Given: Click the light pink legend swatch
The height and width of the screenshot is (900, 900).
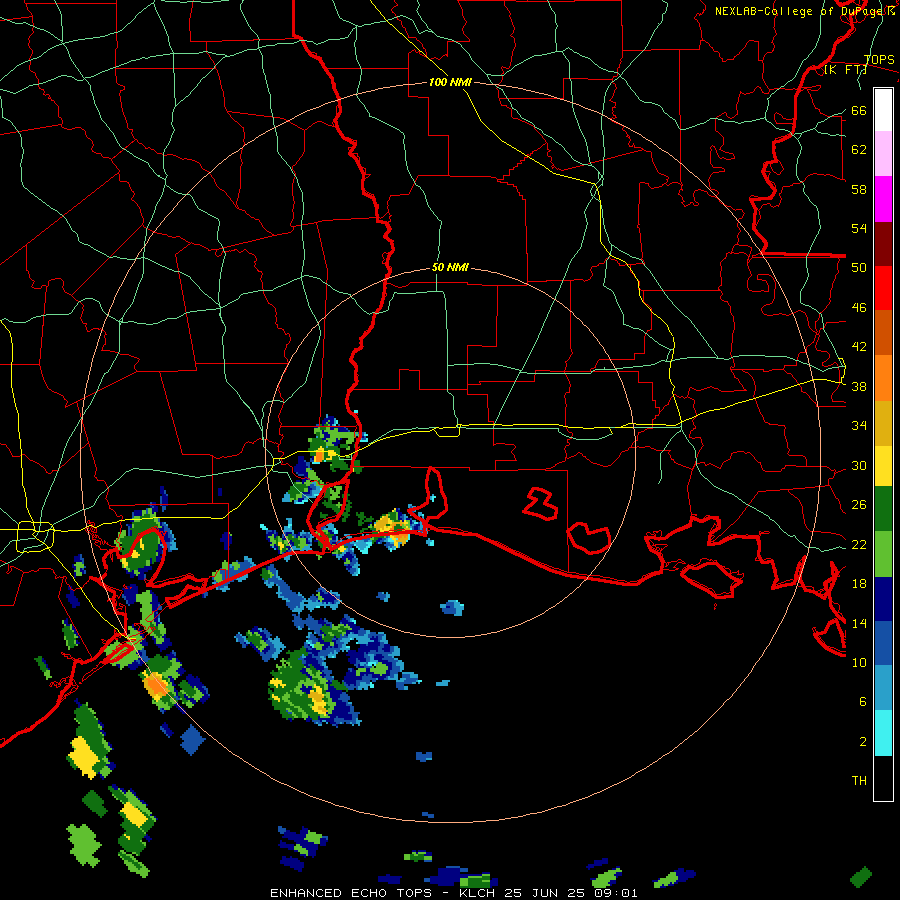Looking at the screenshot, I should pyautogui.click(x=883, y=154).
